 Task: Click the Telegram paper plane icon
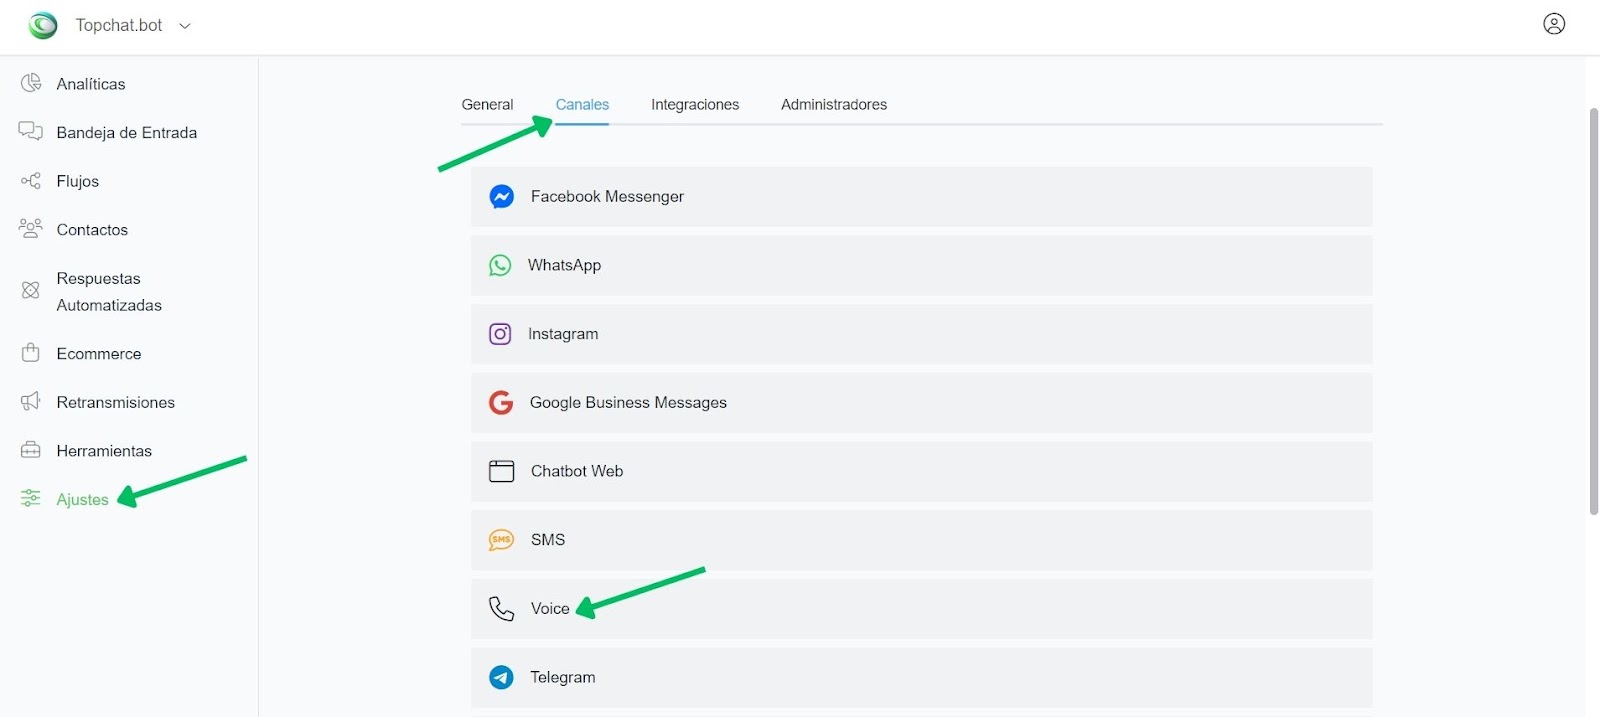tap(501, 677)
